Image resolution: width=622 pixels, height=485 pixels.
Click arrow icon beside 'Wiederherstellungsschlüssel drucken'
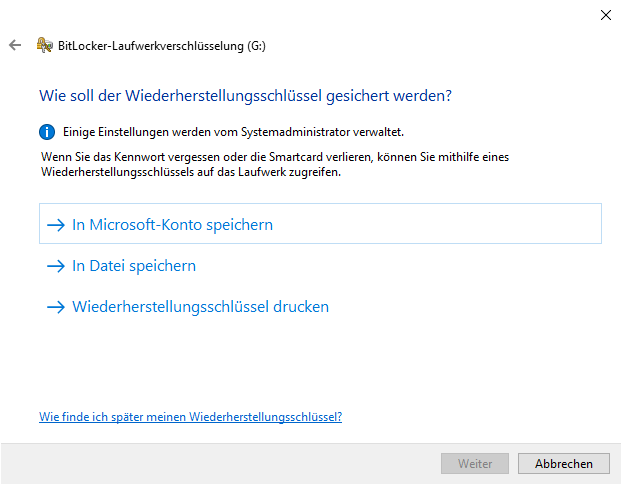tap(55, 307)
